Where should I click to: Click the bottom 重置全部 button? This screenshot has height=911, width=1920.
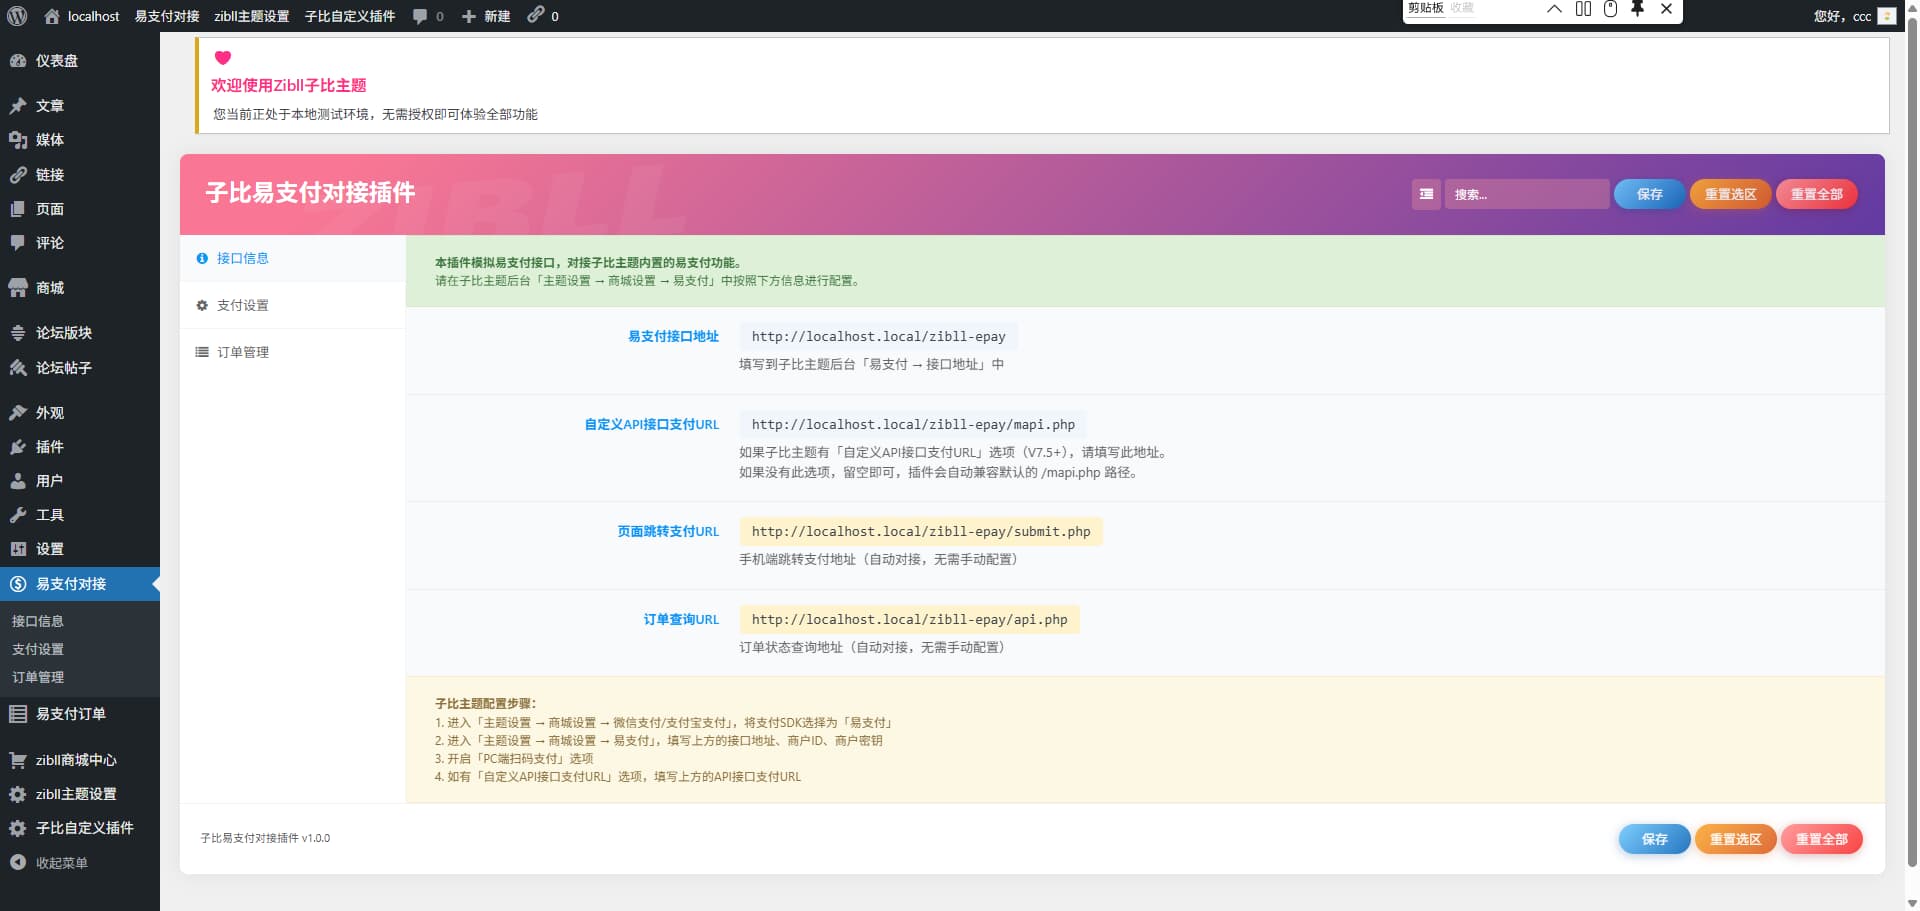1821,839
